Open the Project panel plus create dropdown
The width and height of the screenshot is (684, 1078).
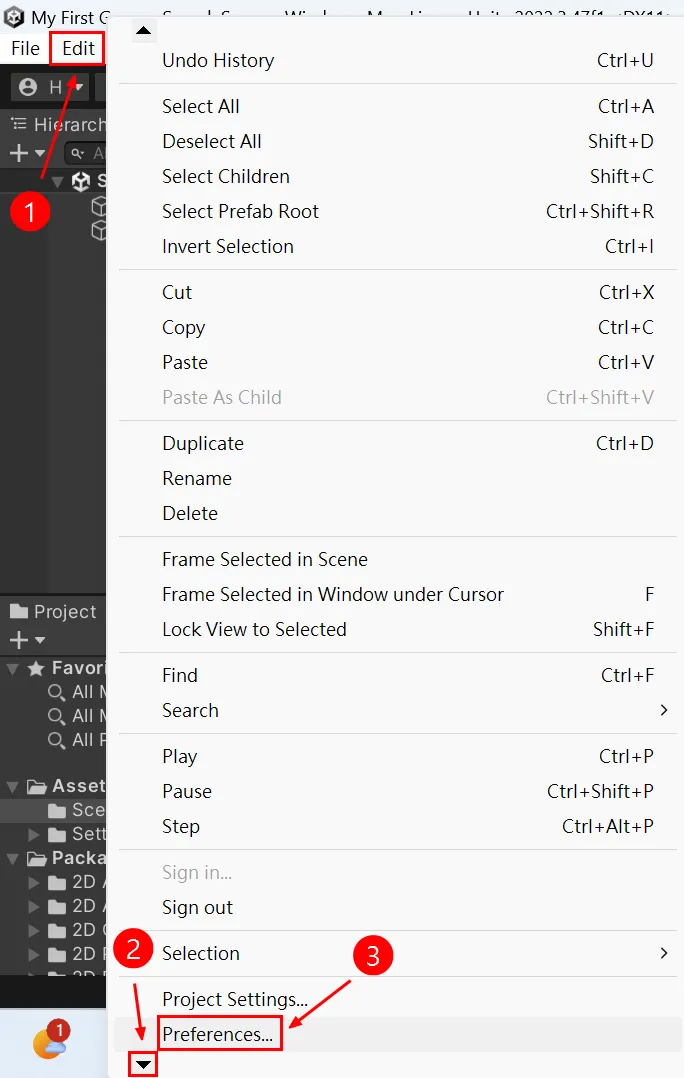click(x=26, y=640)
